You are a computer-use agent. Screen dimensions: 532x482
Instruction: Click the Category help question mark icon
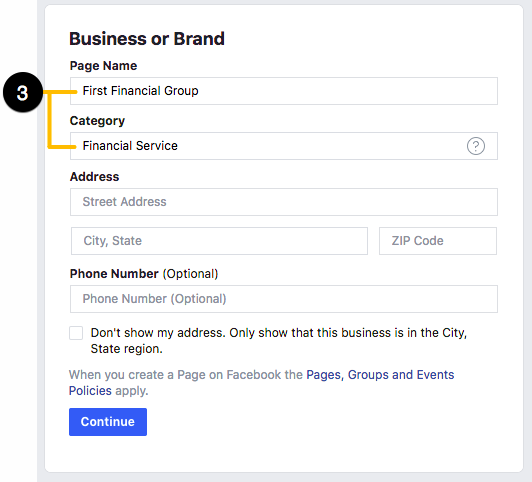point(476,146)
